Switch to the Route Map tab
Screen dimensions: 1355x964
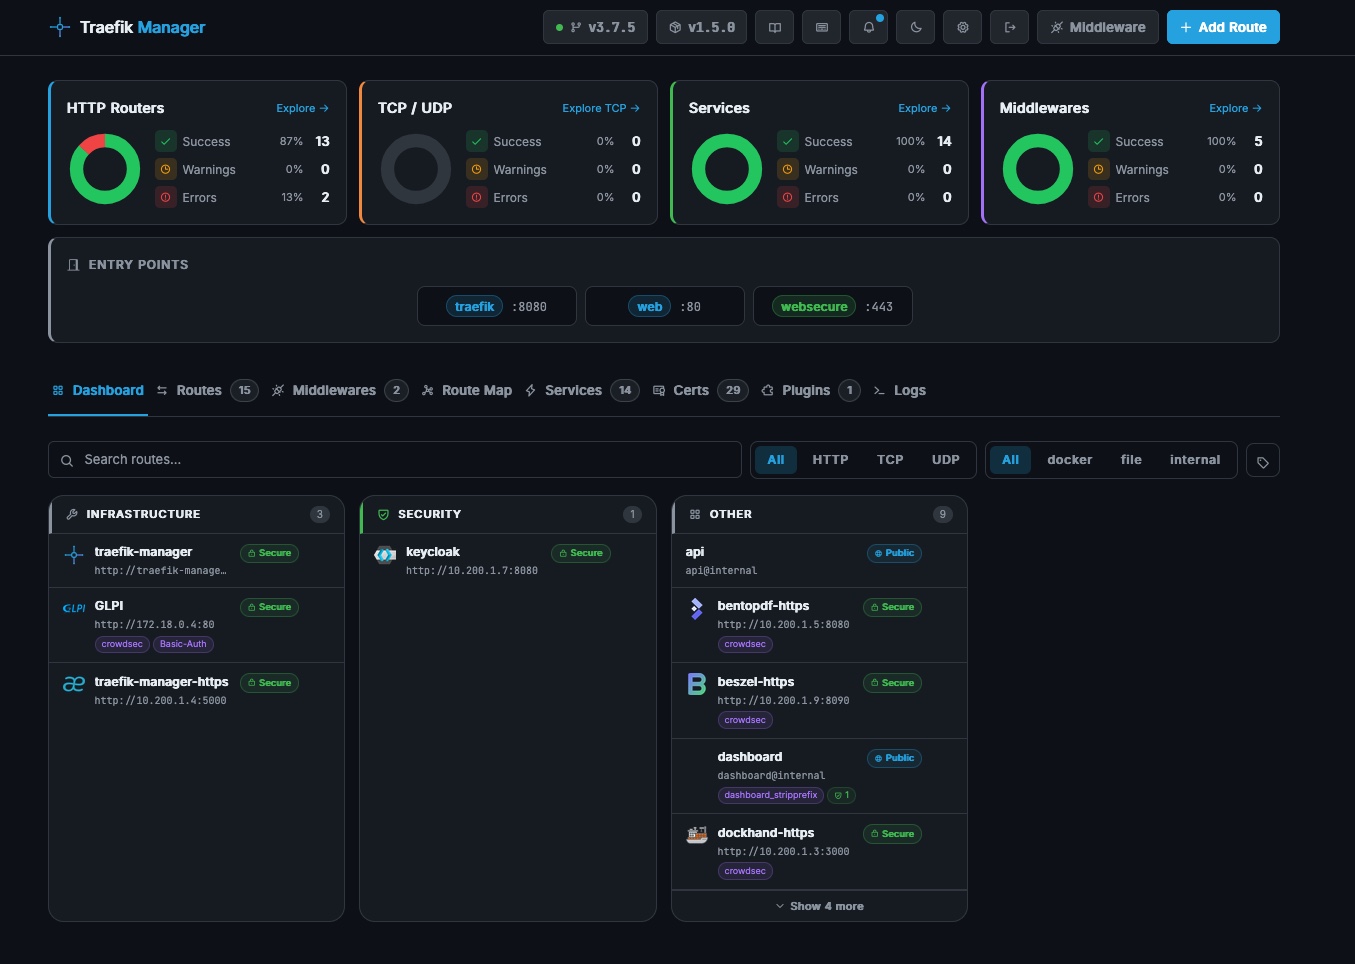467,390
